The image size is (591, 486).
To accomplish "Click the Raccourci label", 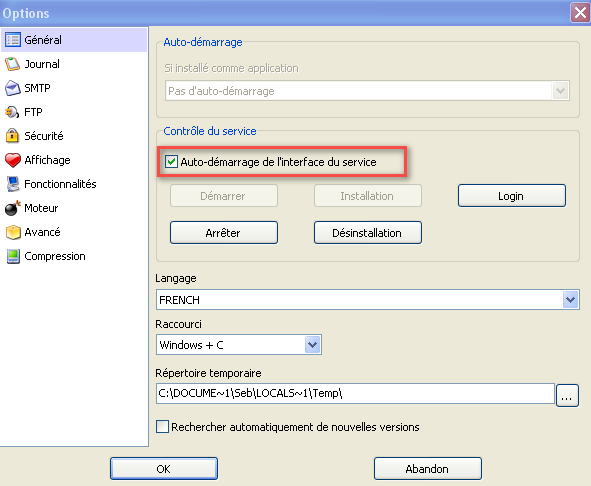I will point(178,324).
